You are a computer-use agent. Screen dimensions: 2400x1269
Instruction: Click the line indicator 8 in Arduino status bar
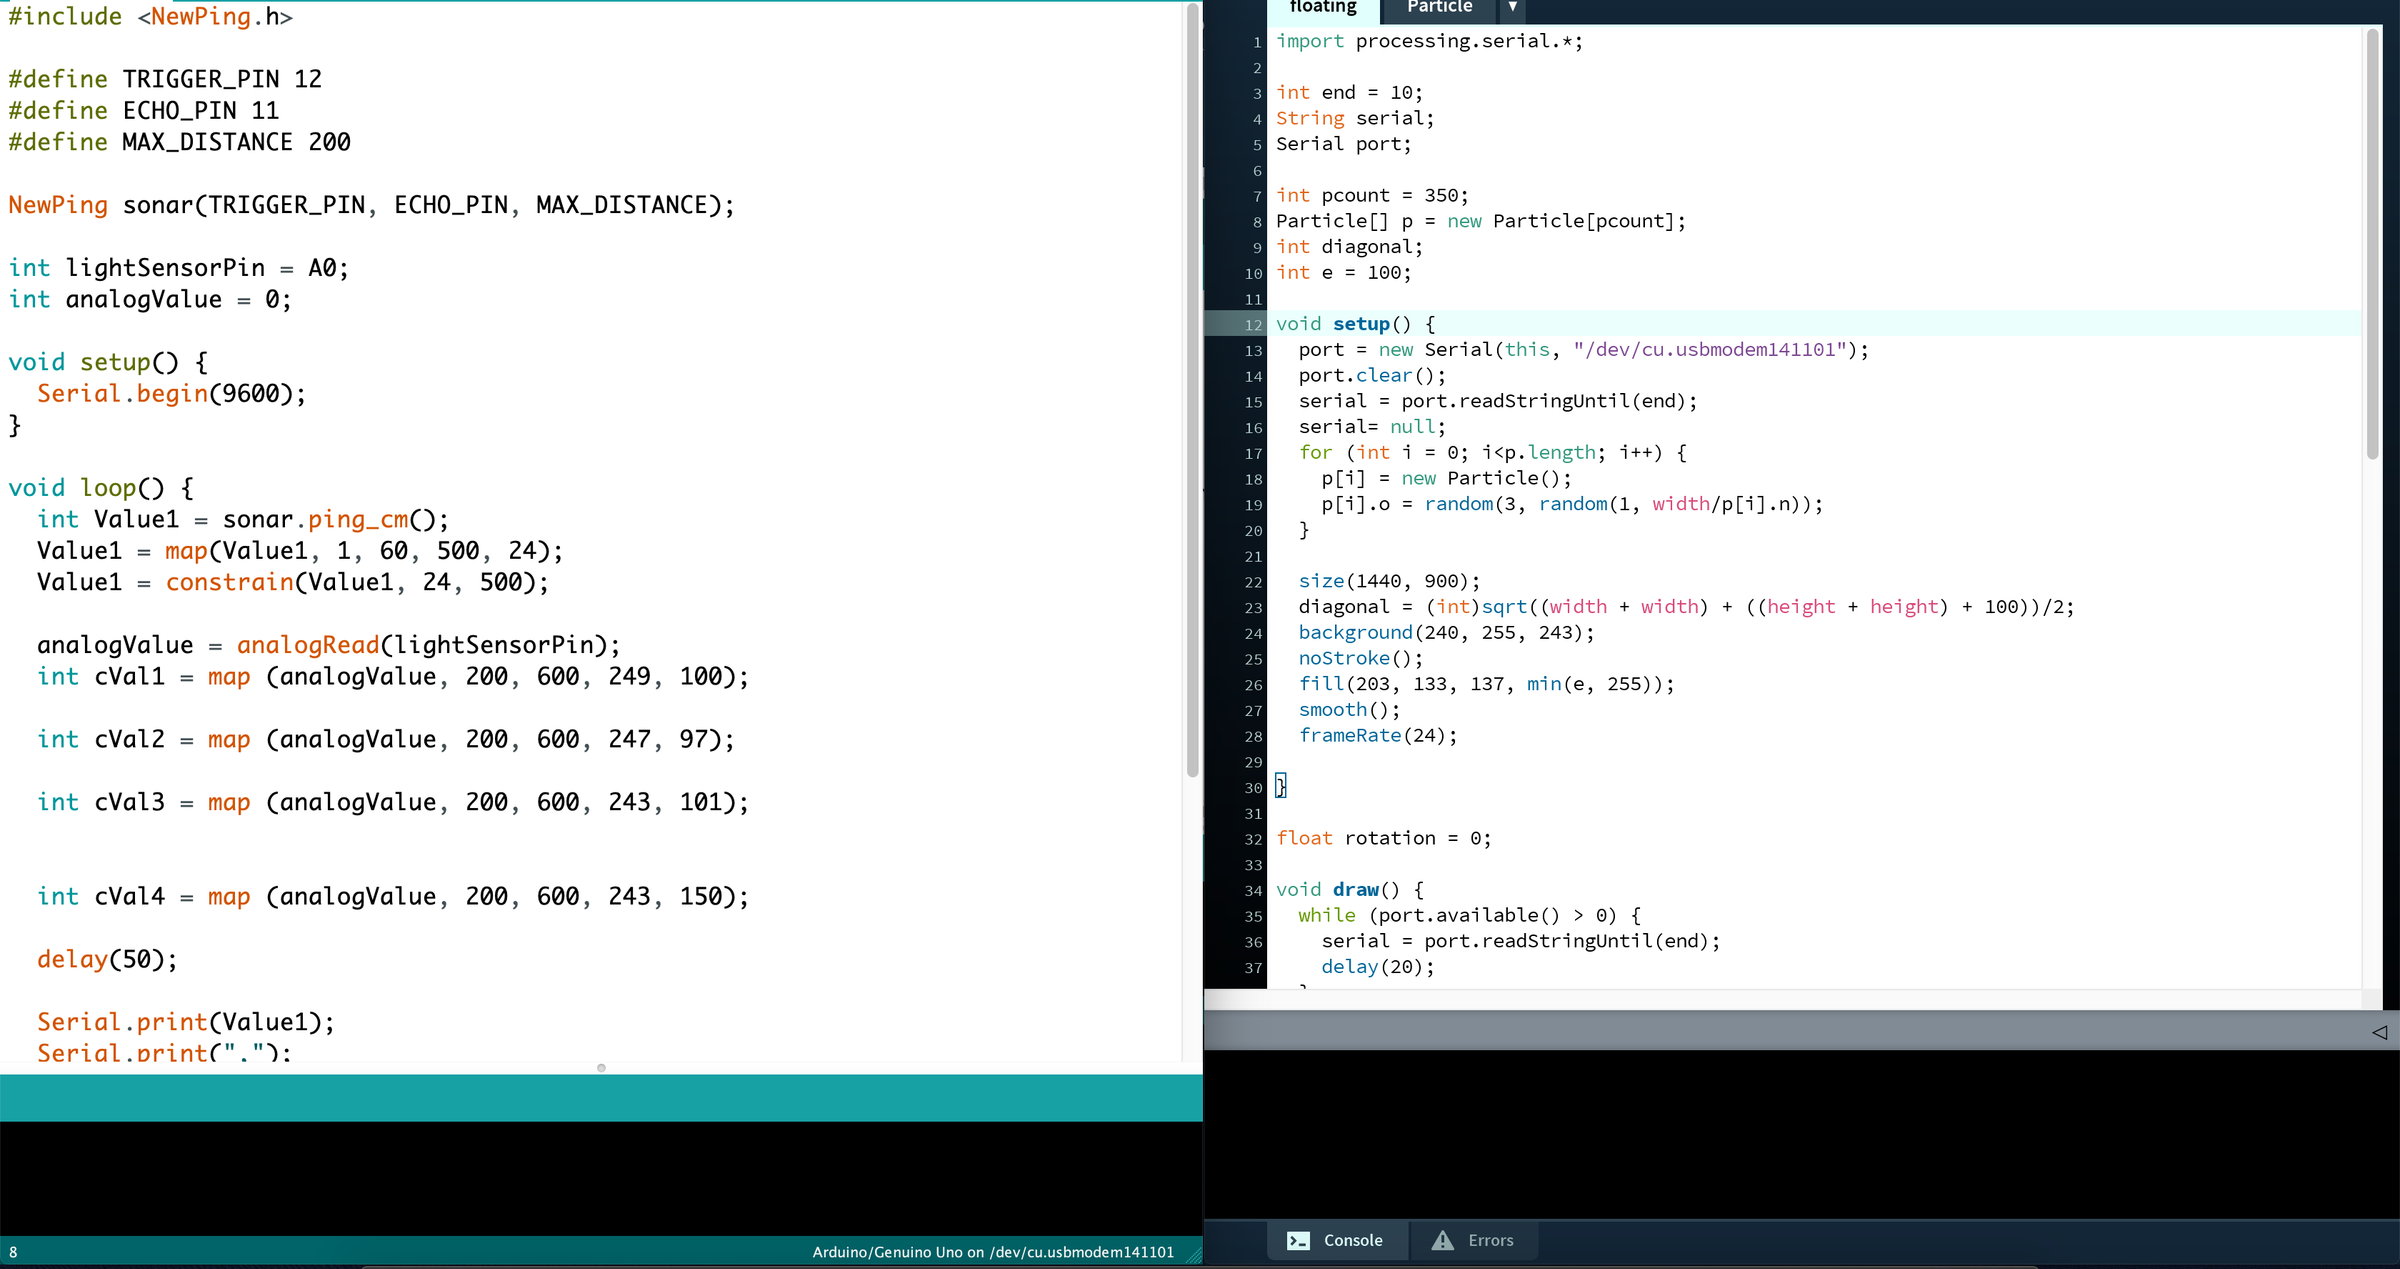pyautogui.click(x=14, y=1251)
